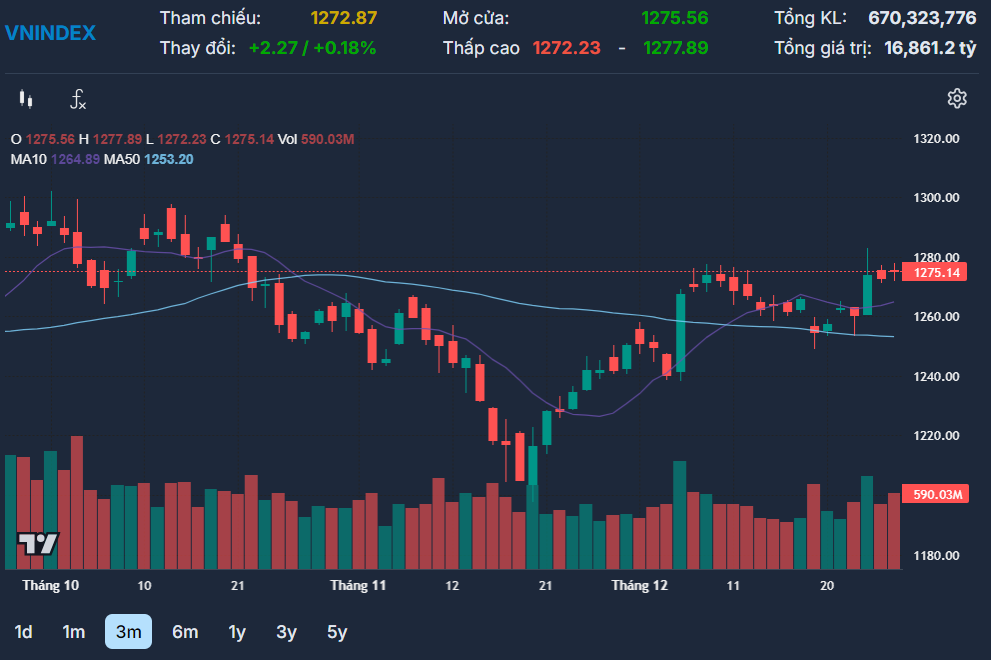The image size is (991, 660).
Task: Select the 3m time range
Action: point(128,632)
